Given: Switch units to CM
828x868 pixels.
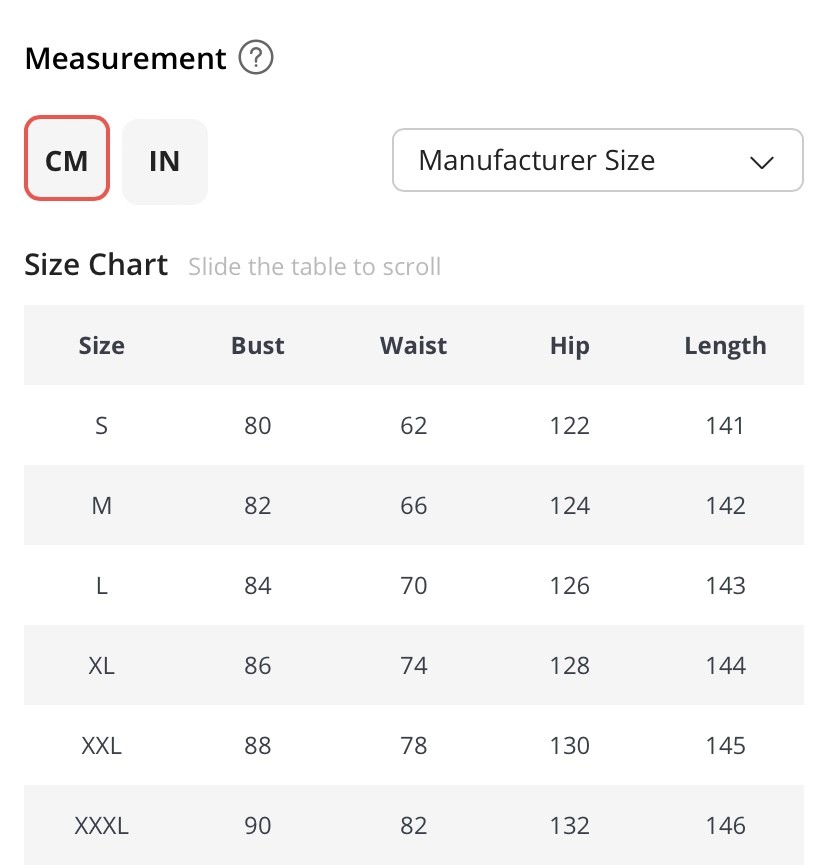Looking at the screenshot, I should [67, 159].
